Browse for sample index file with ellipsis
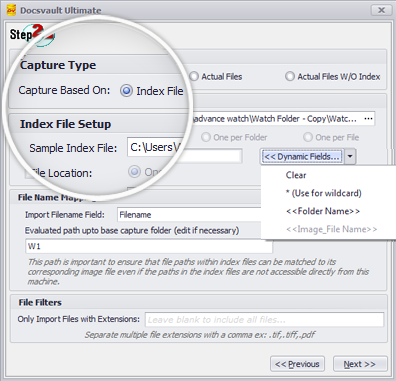Image resolution: width=396 pixels, height=381 pixels. click(x=368, y=119)
